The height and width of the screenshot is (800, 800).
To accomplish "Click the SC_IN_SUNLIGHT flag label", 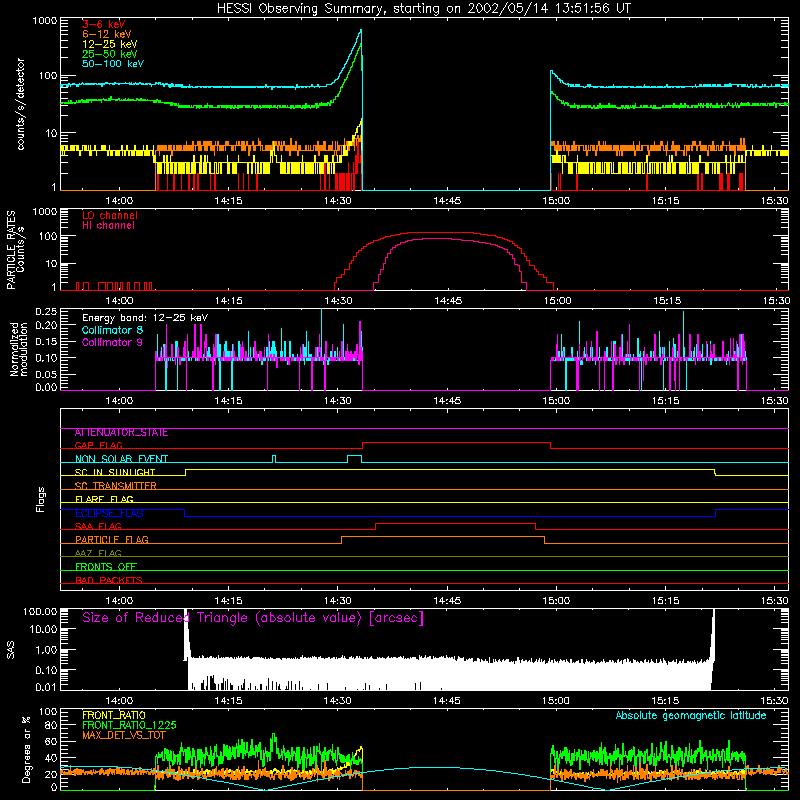I will pos(115,472).
